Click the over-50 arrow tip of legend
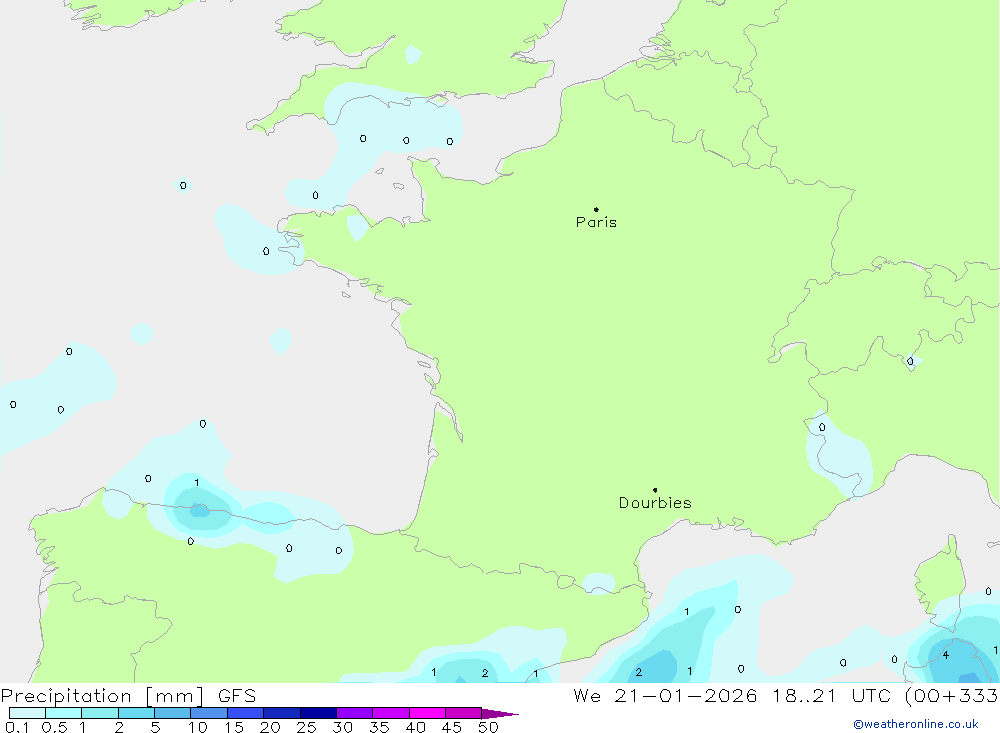The height and width of the screenshot is (733, 1000). click(500, 714)
